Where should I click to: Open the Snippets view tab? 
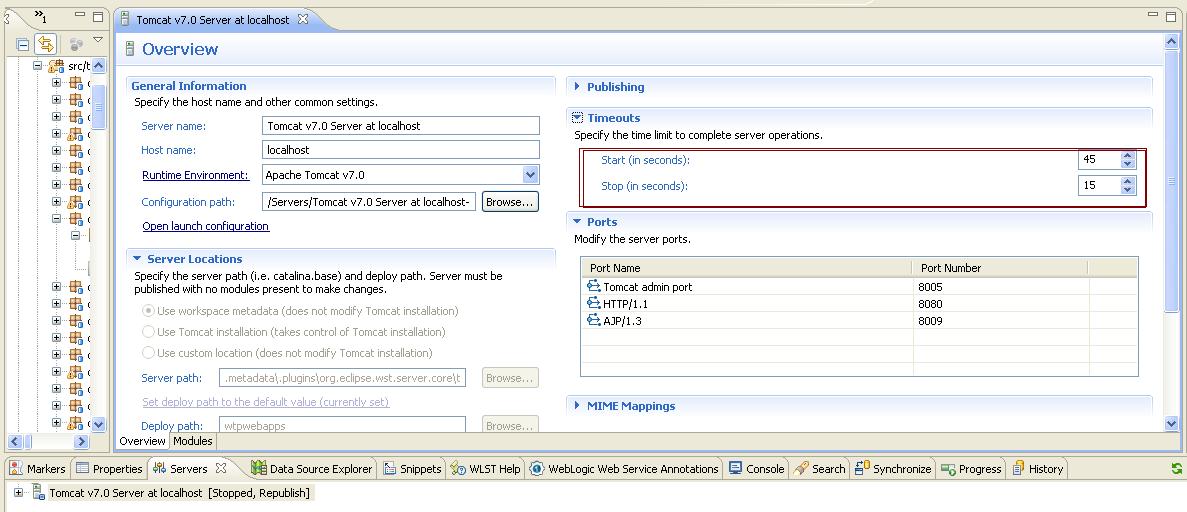(412, 469)
